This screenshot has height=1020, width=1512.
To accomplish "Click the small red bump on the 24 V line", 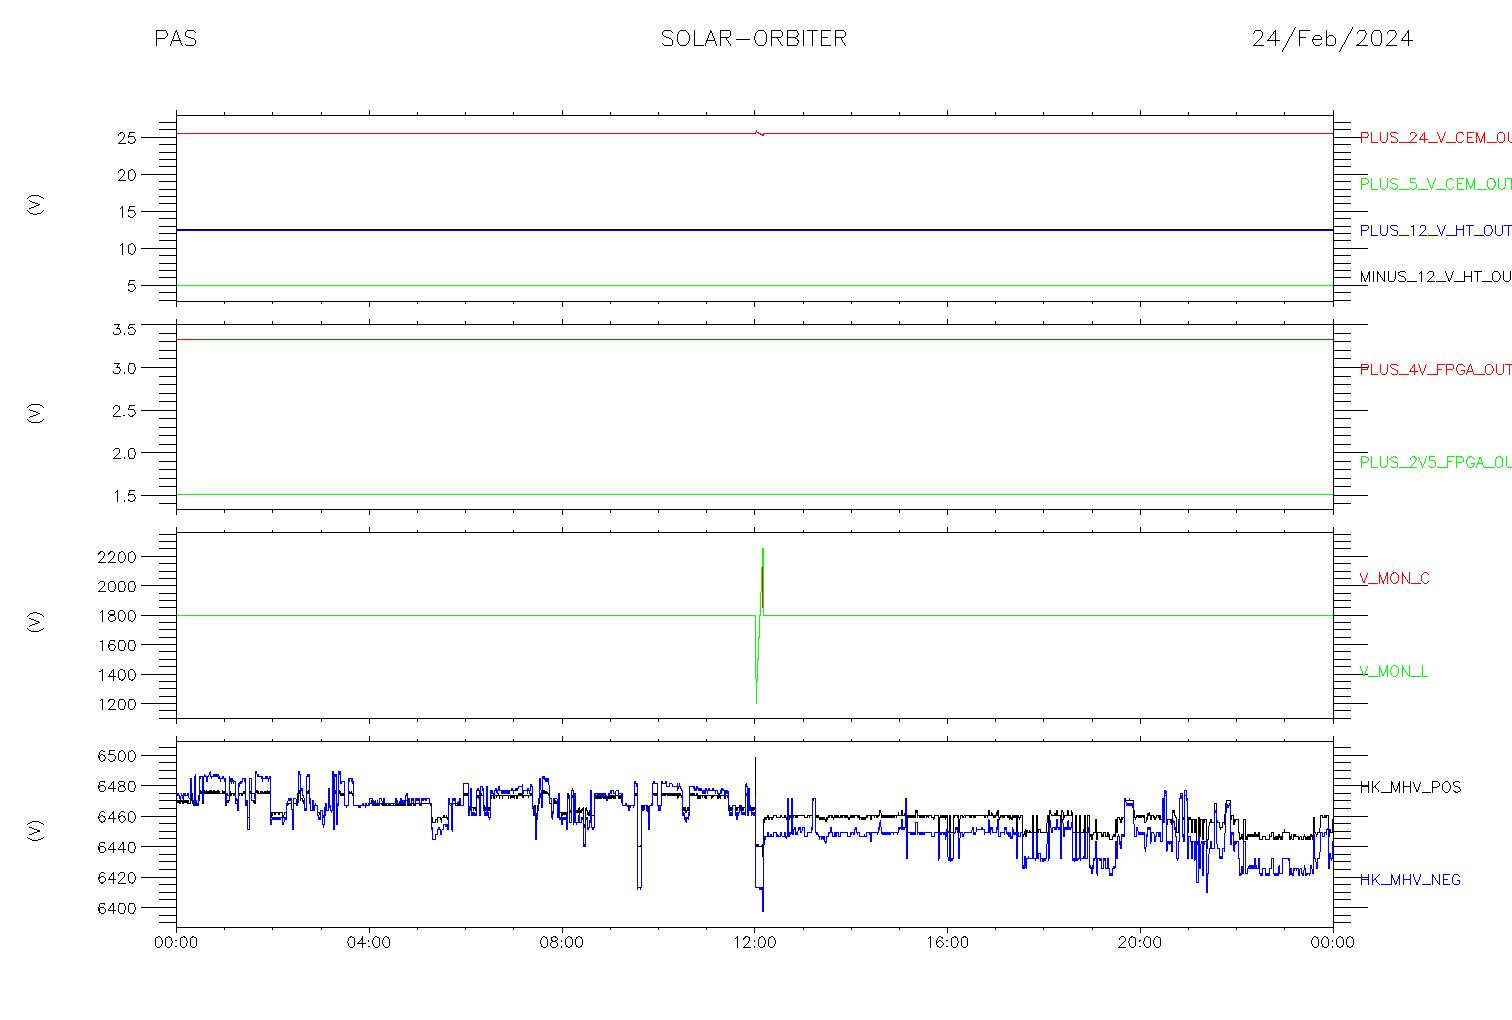I will coord(760,132).
